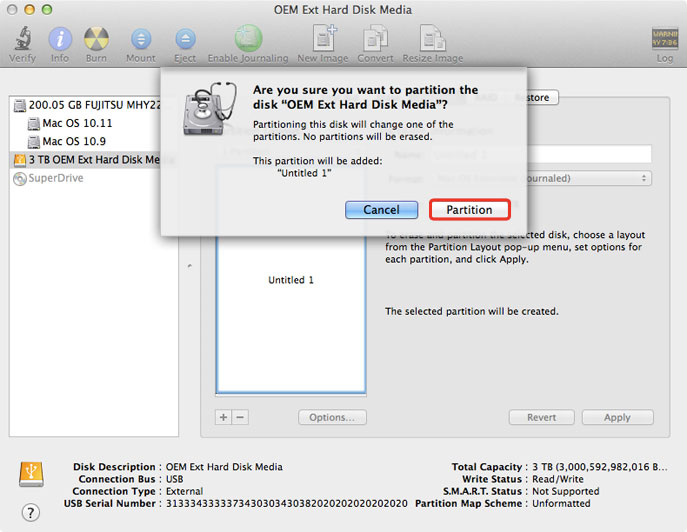Select the Mac OS 10.11 volume
This screenshot has height=532, width=687.
pyautogui.click(x=77, y=123)
